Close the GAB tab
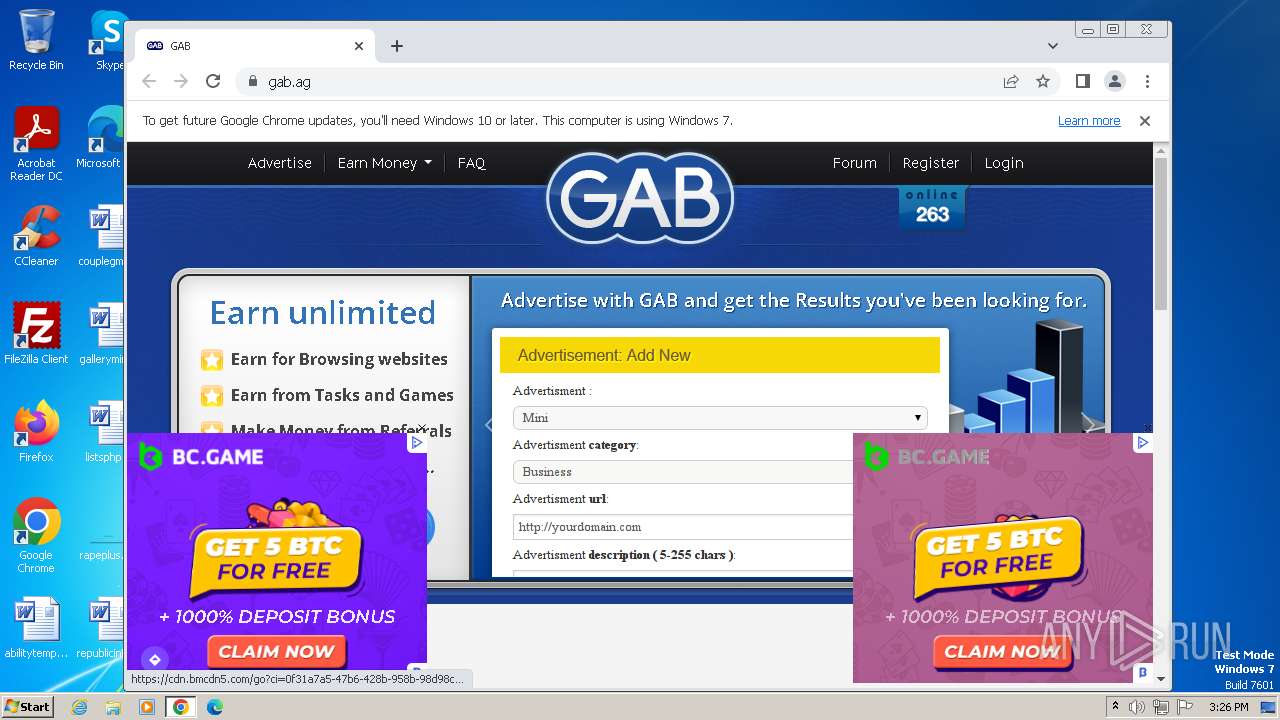The width and height of the screenshot is (1280, 720). 359,46
